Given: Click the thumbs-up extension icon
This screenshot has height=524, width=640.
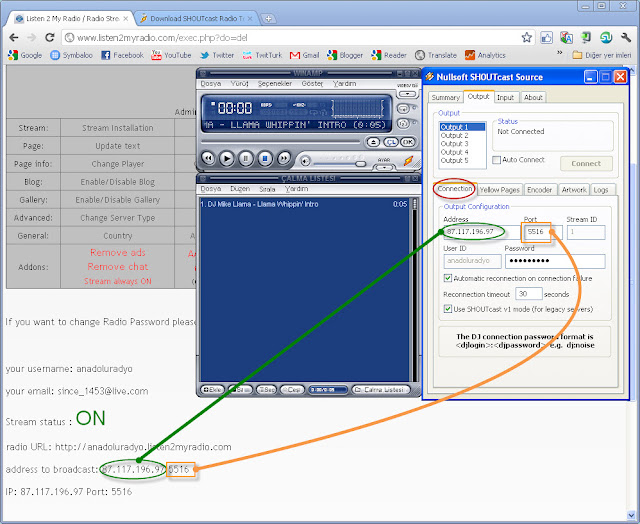Looking at the screenshot, I should (x=546, y=38).
